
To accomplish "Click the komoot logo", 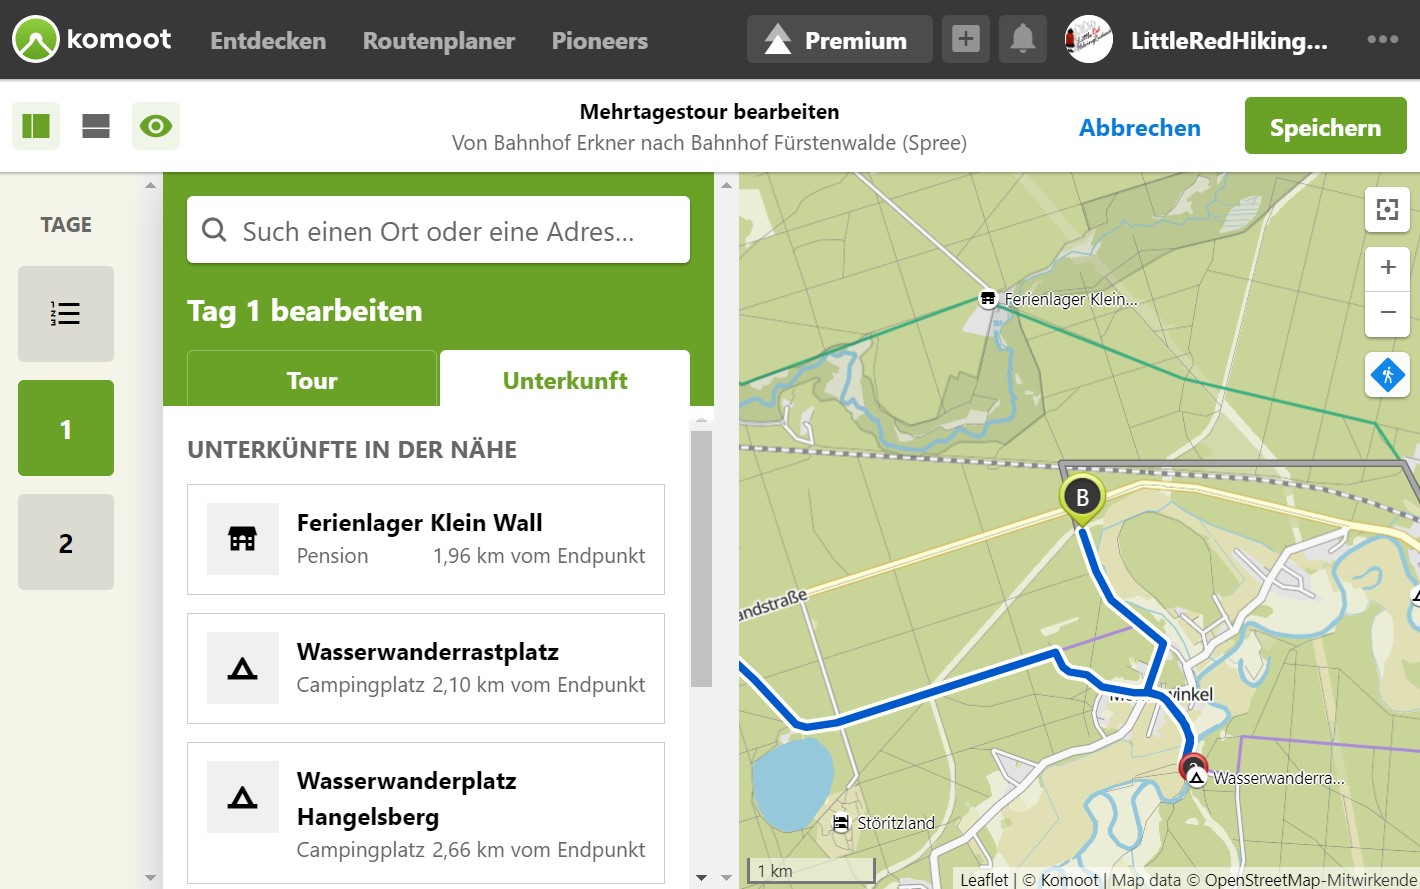I will (92, 40).
